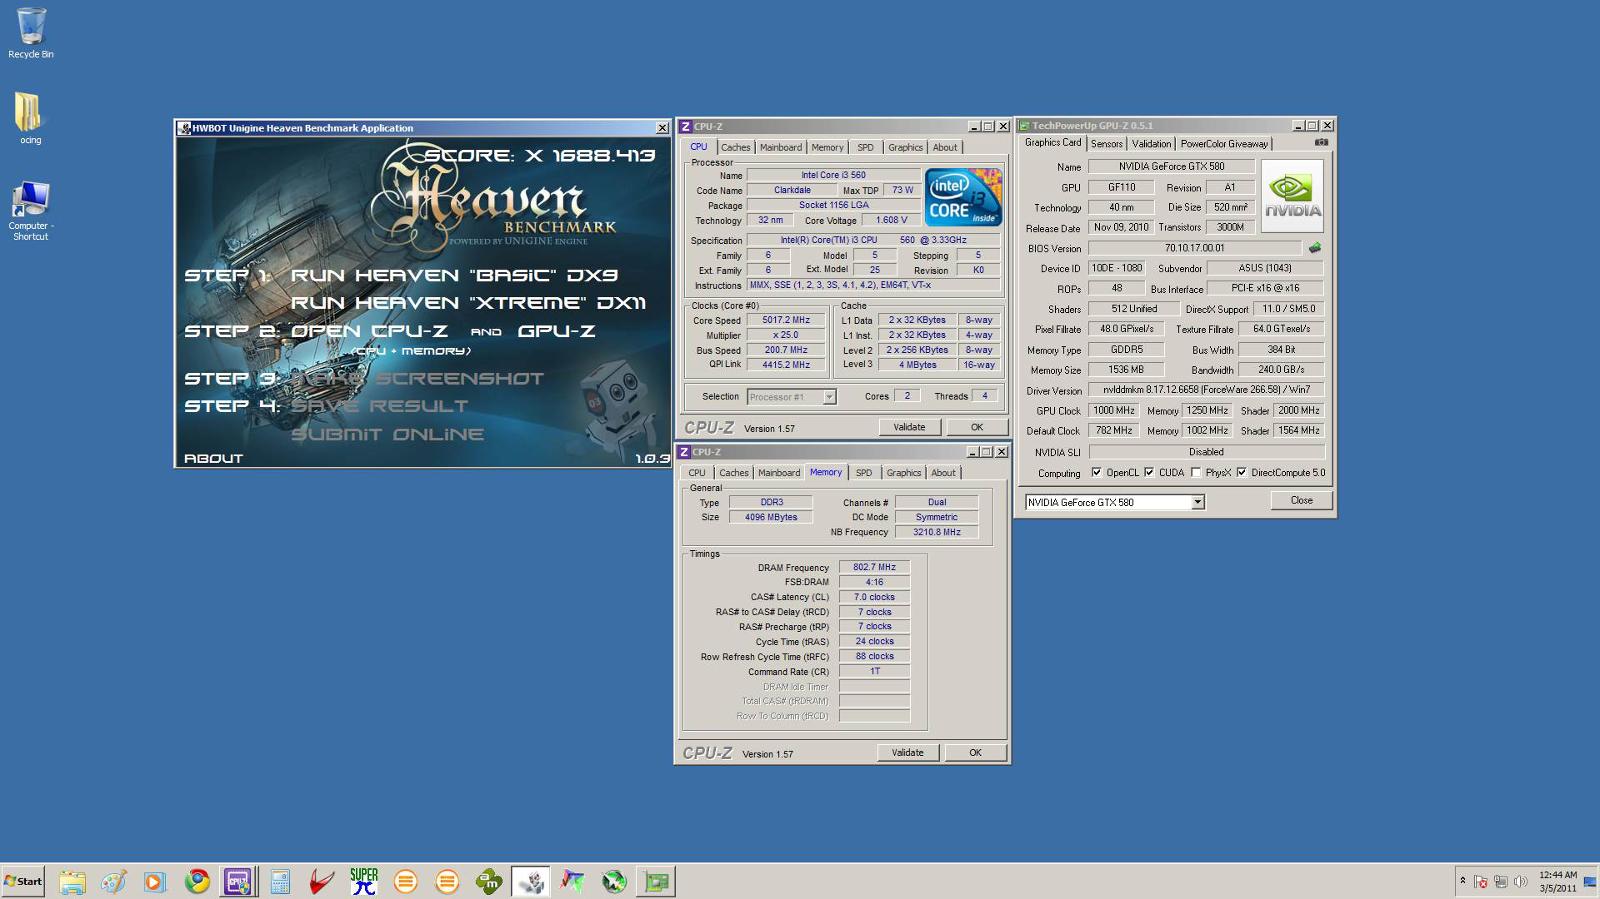Click the taskbar clock

click(x=1557, y=881)
